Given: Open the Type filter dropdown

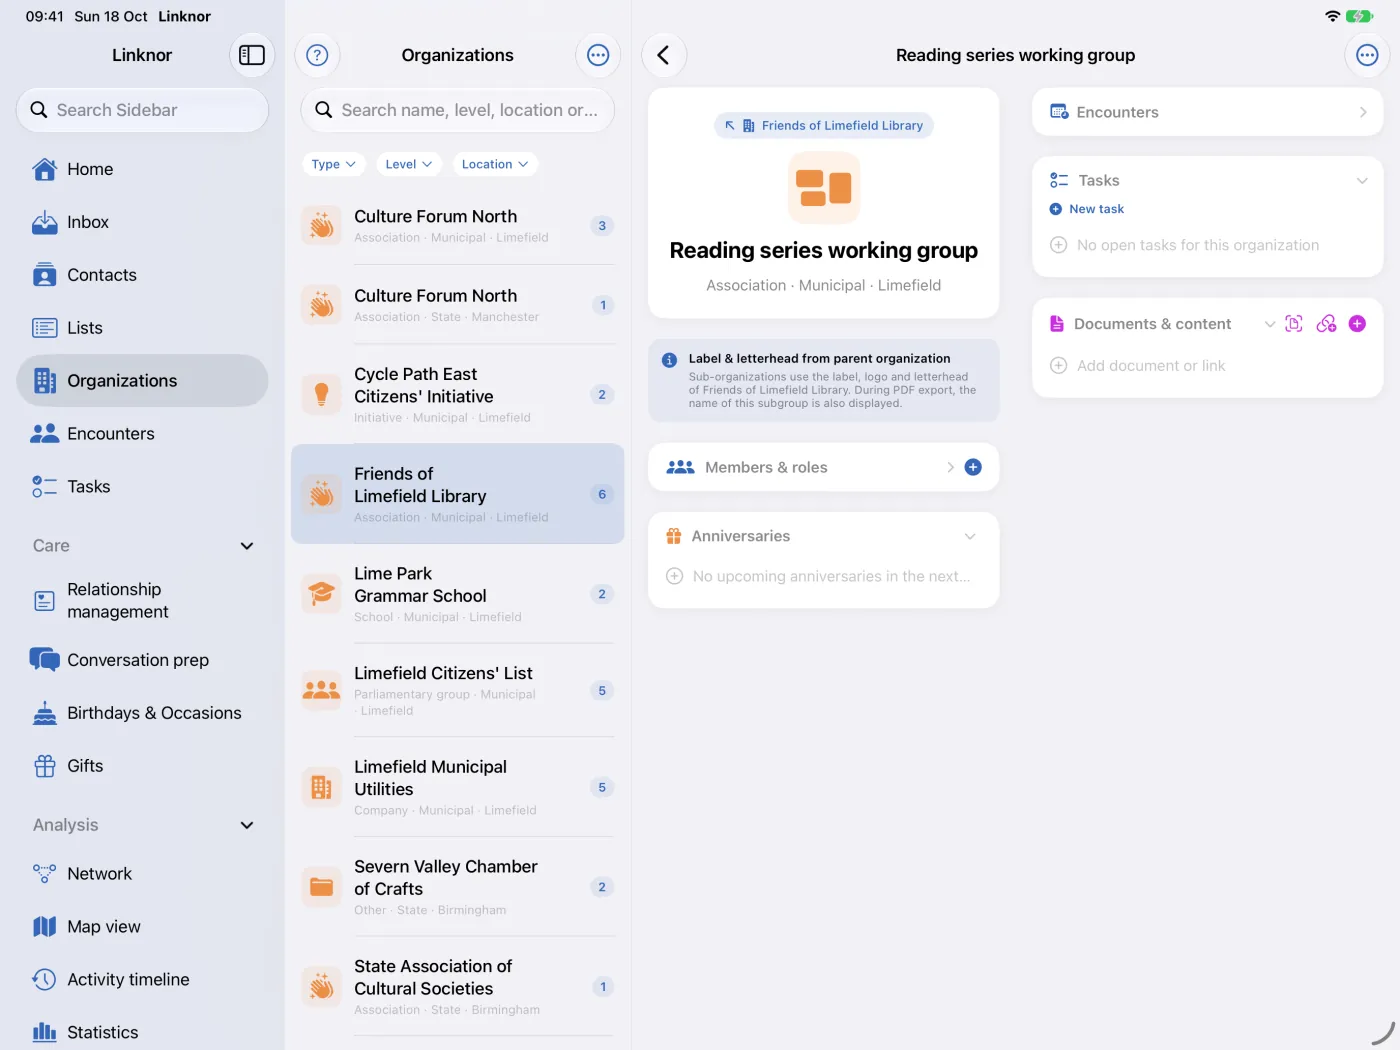Looking at the screenshot, I should pos(333,164).
